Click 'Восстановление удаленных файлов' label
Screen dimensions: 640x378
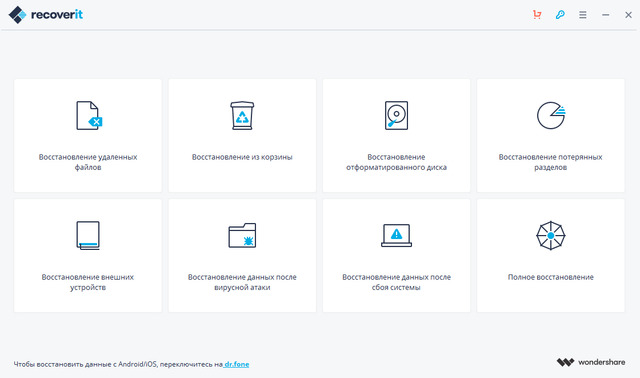(88, 162)
